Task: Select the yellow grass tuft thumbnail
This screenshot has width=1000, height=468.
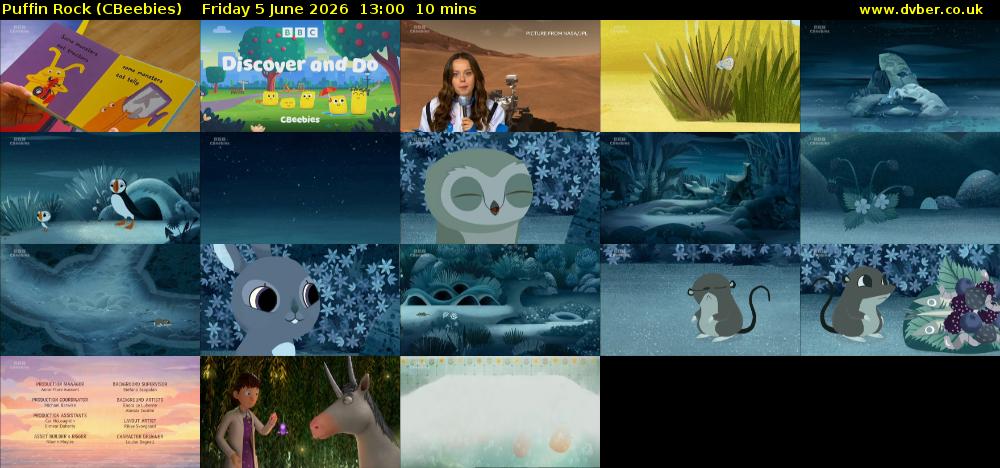Action: (x=700, y=76)
